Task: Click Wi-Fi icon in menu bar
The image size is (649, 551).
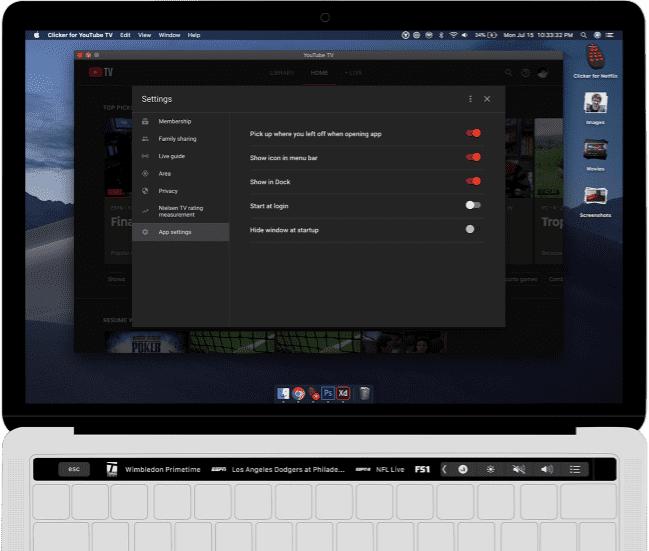Action: (x=454, y=35)
